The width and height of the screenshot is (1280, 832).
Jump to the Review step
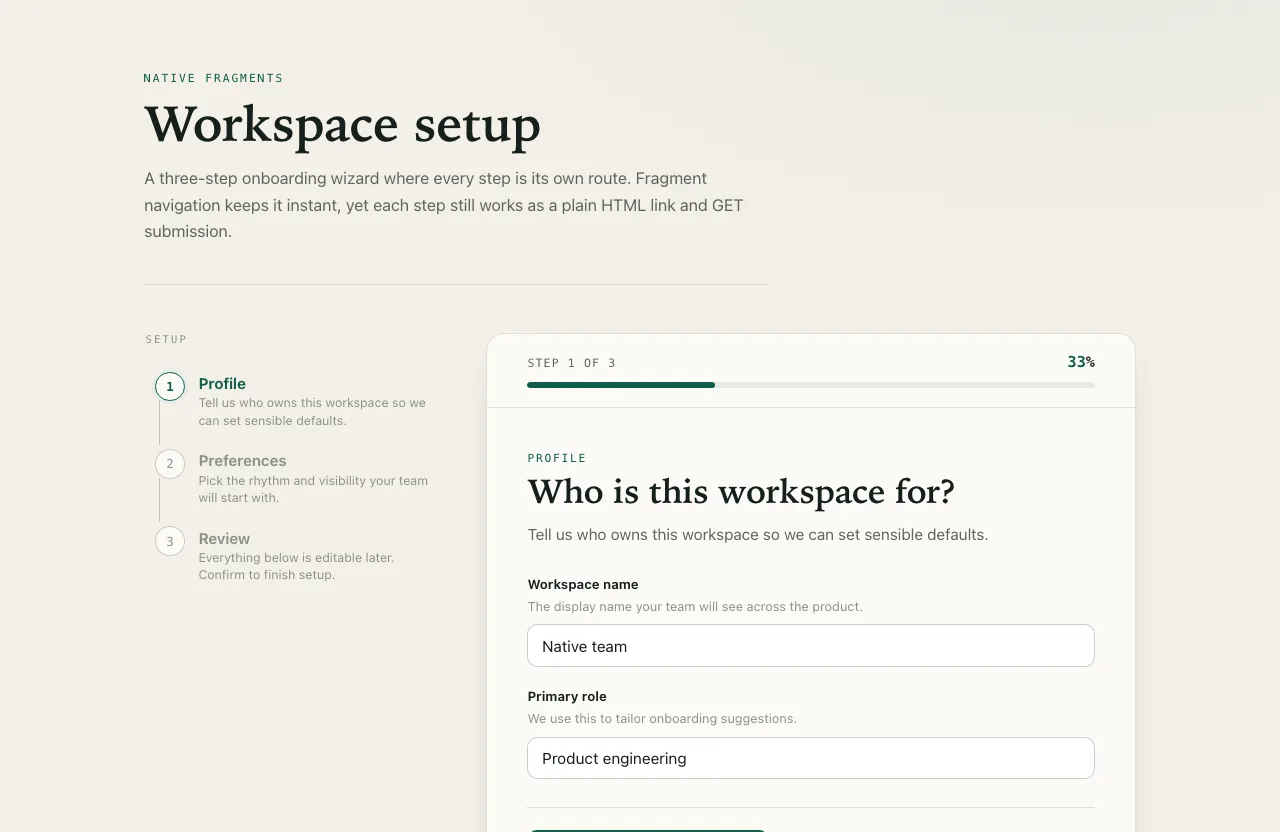[224, 539]
